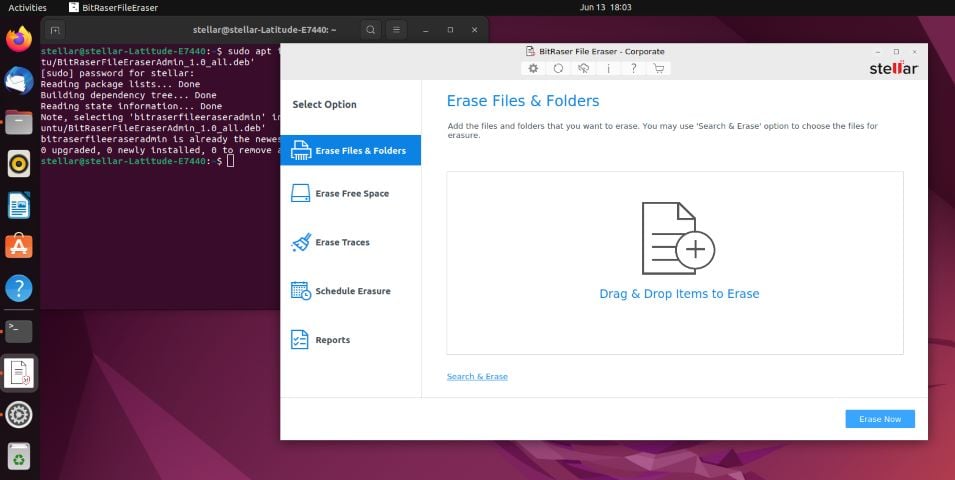Open Help from the dock
This screenshot has width=955, height=480.
[x=19, y=288]
